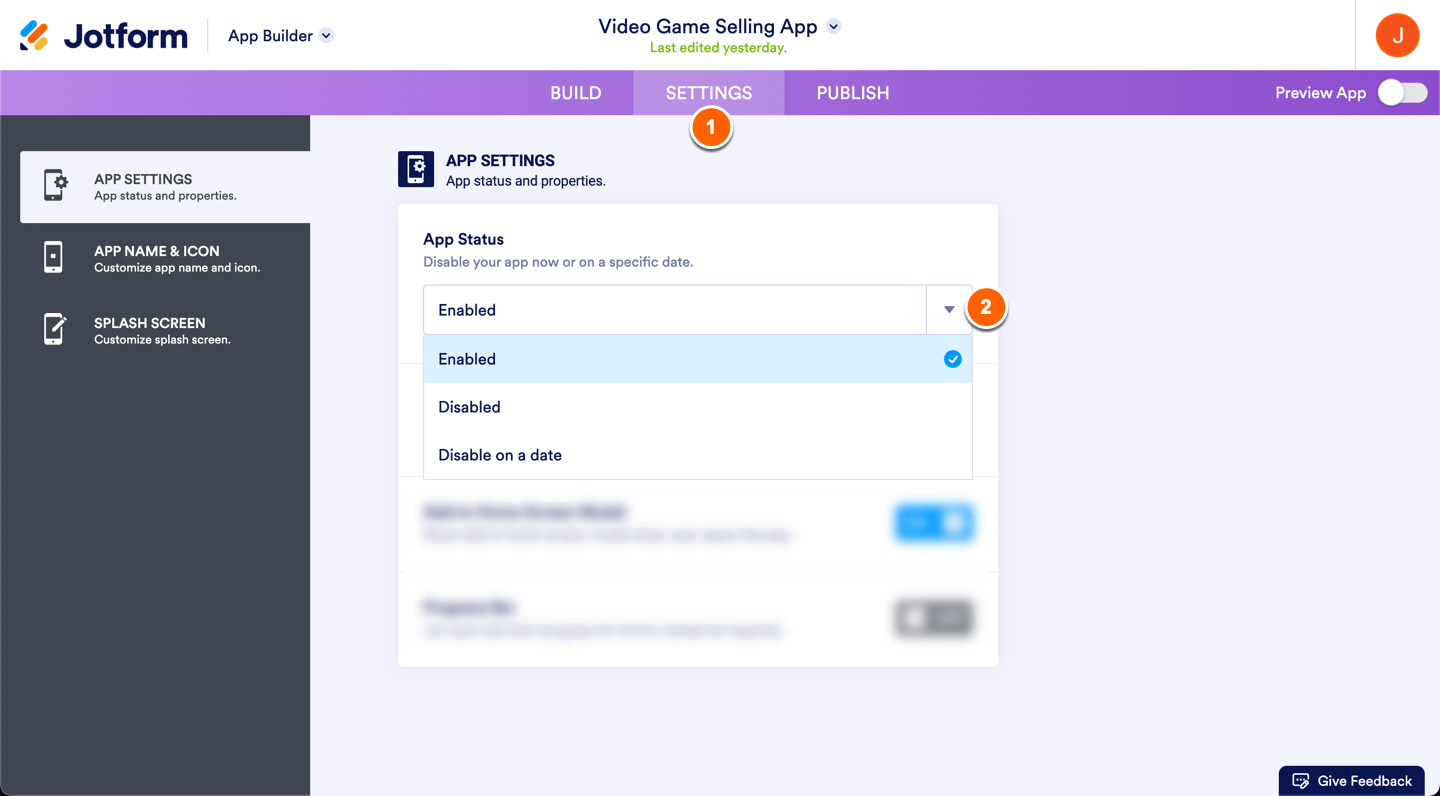Click the App Name & Icon phone icon
This screenshot has width=1440, height=796.
pos(54,258)
